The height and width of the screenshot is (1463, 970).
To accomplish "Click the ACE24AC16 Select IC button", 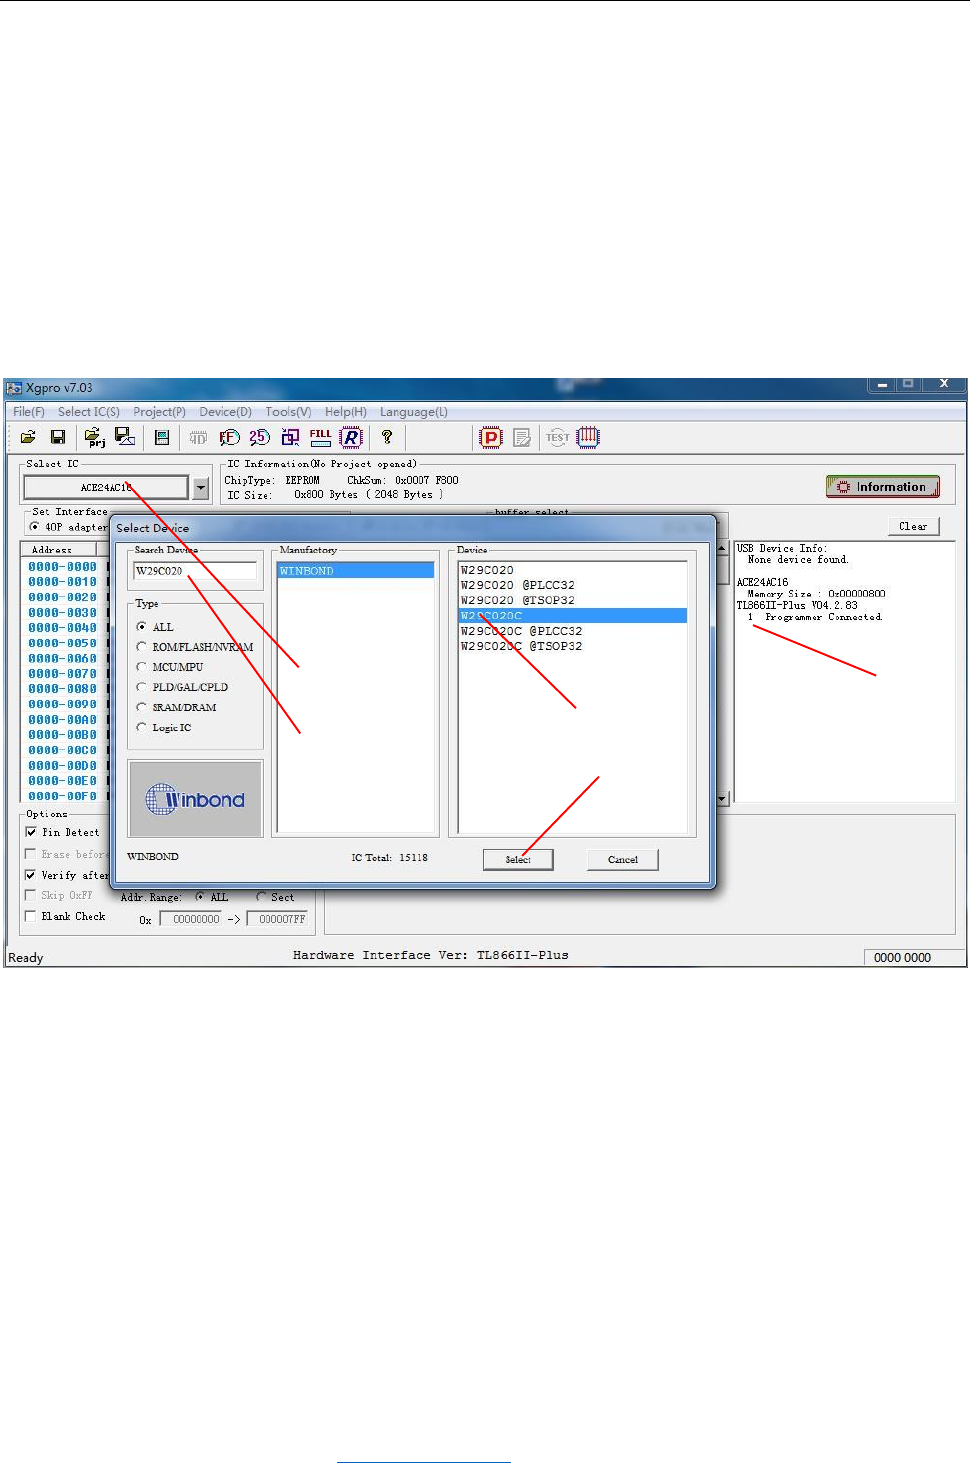I will pyautogui.click(x=106, y=488).
